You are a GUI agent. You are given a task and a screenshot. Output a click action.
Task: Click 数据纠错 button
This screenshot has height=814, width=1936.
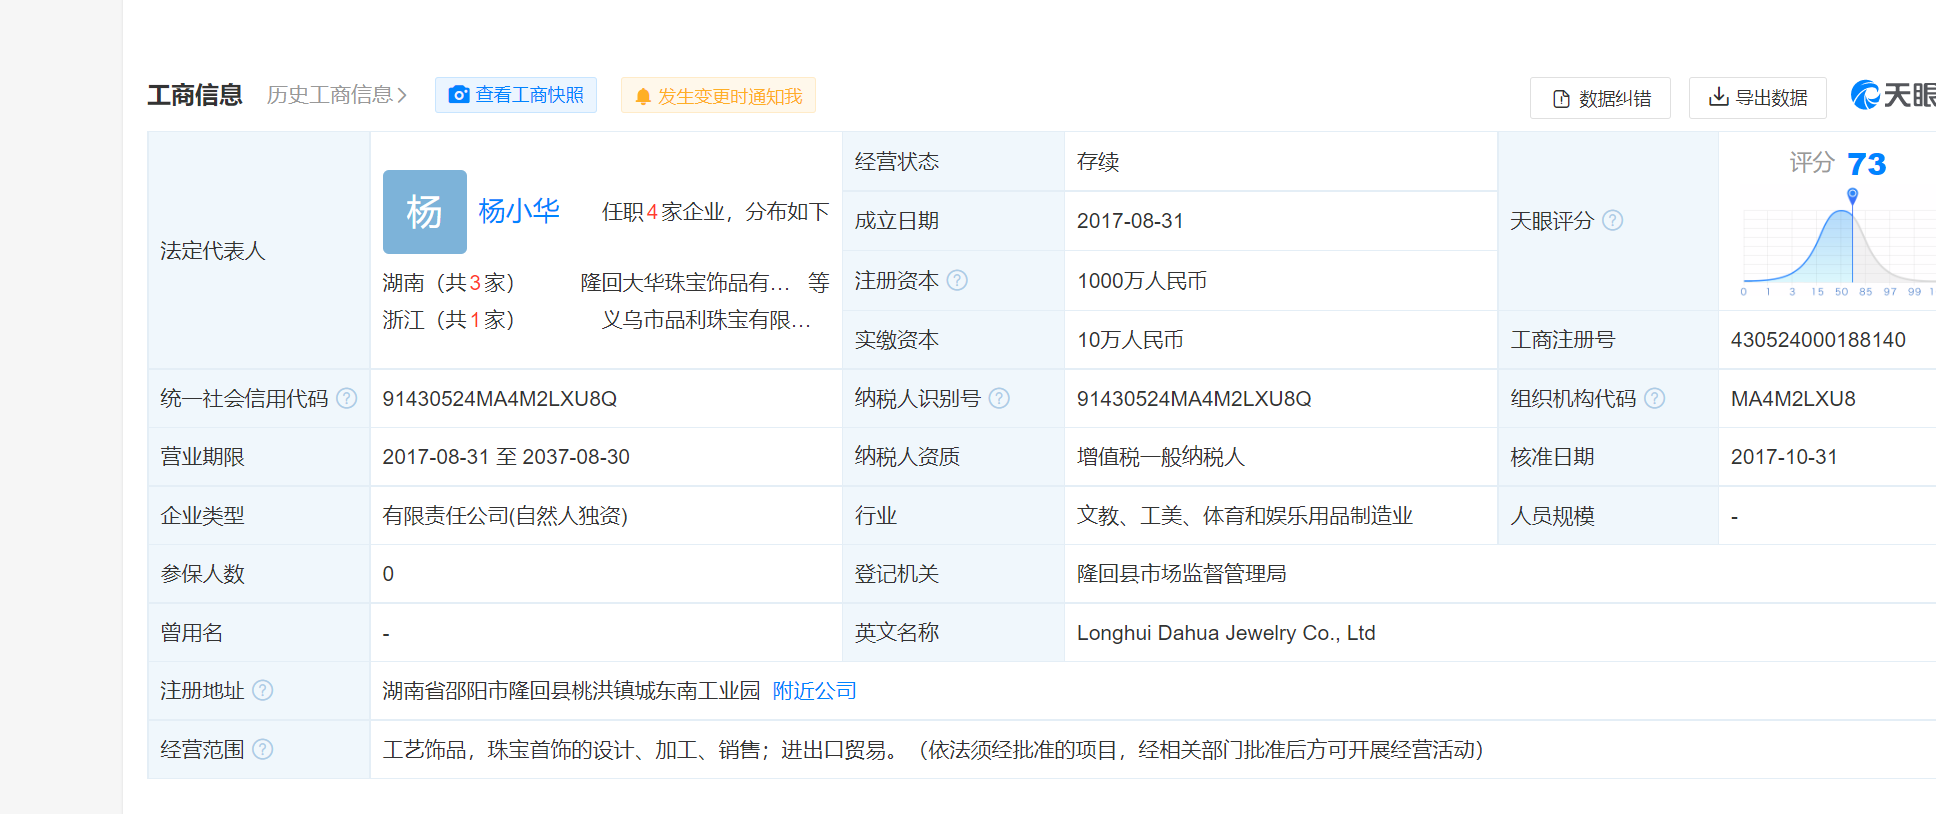tap(1600, 98)
